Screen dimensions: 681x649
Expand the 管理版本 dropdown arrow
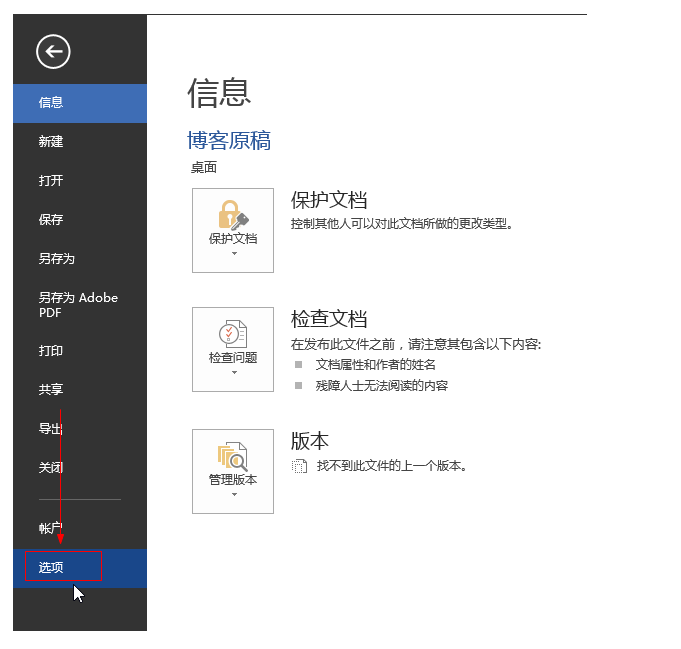[x=235, y=495]
